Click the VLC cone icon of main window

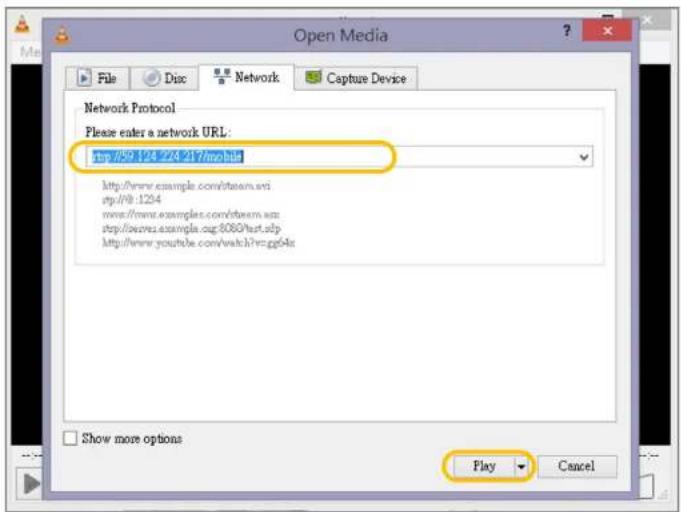pyautogui.click(x=22, y=24)
